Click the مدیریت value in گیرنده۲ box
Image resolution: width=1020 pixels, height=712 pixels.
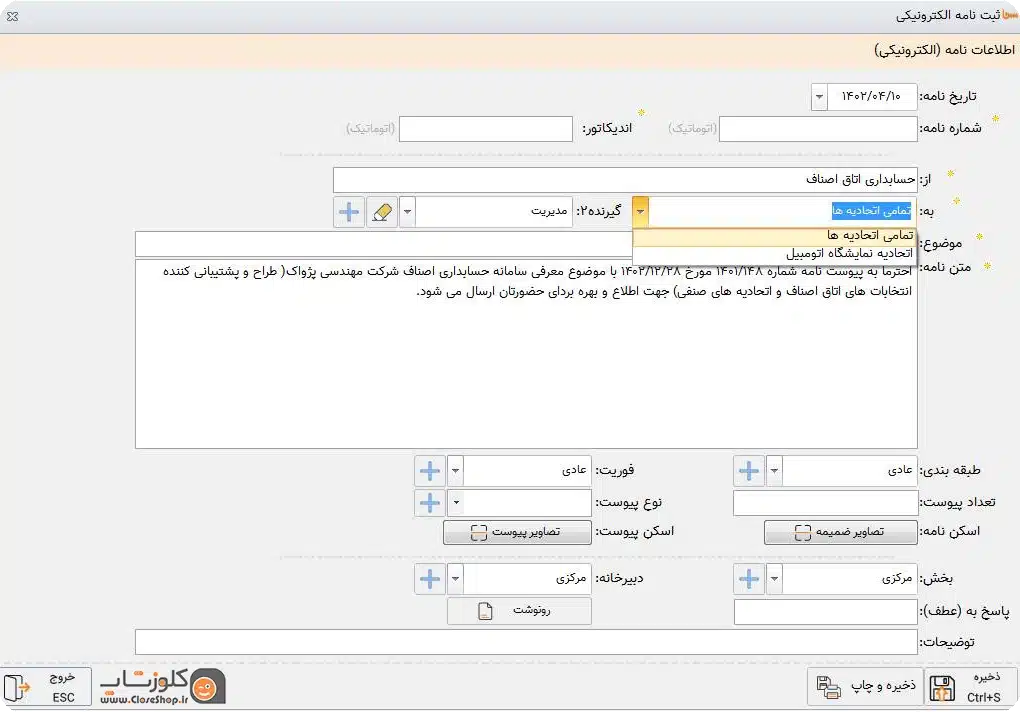point(549,211)
